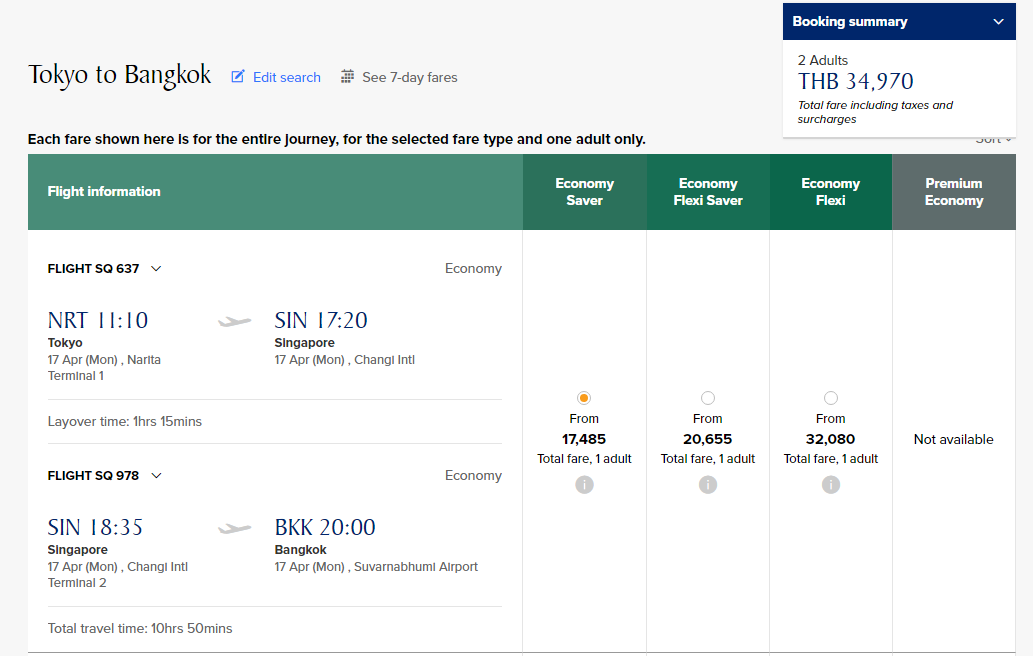Select Economy Flexi Saver 20,655 radio button
1033x656 pixels.
click(x=708, y=398)
